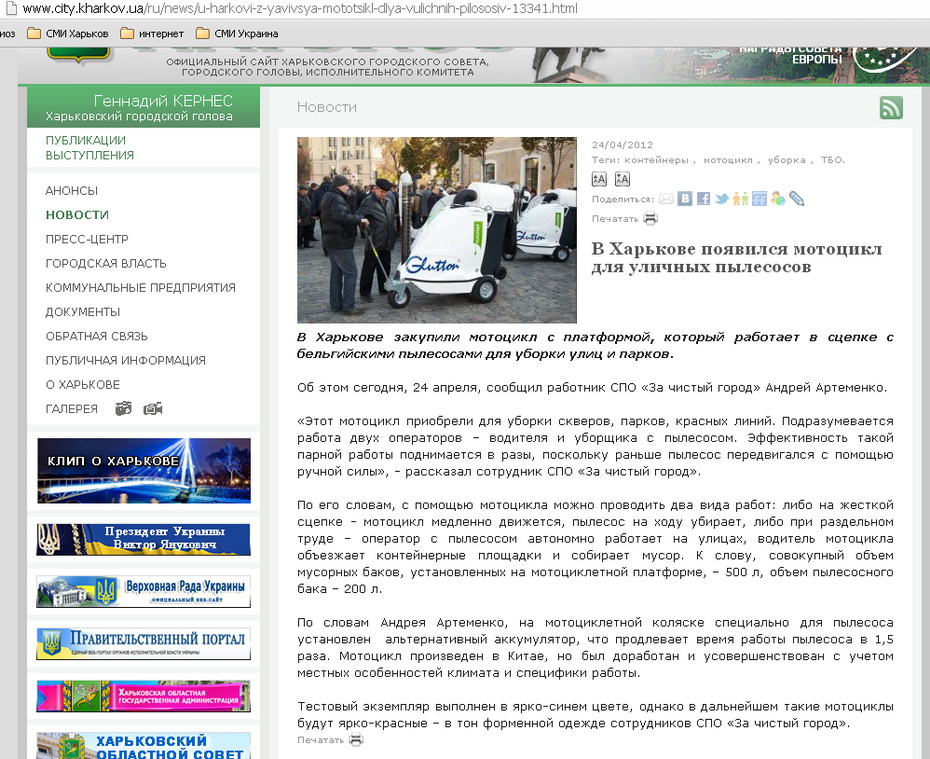Screen dimensions: 930x759
Task: Click the printer icon beside the share row
Action: pos(651,219)
